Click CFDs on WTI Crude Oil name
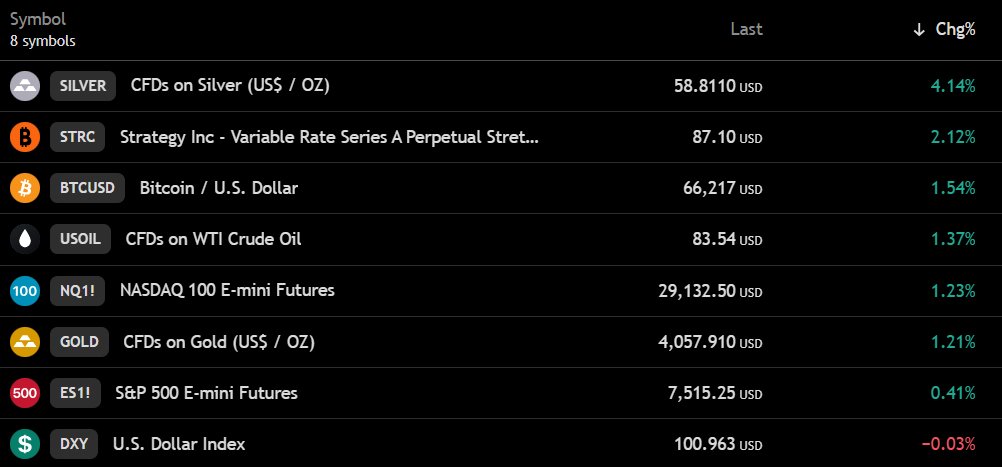Screen dimensions: 1002x467 pos(213,239)
